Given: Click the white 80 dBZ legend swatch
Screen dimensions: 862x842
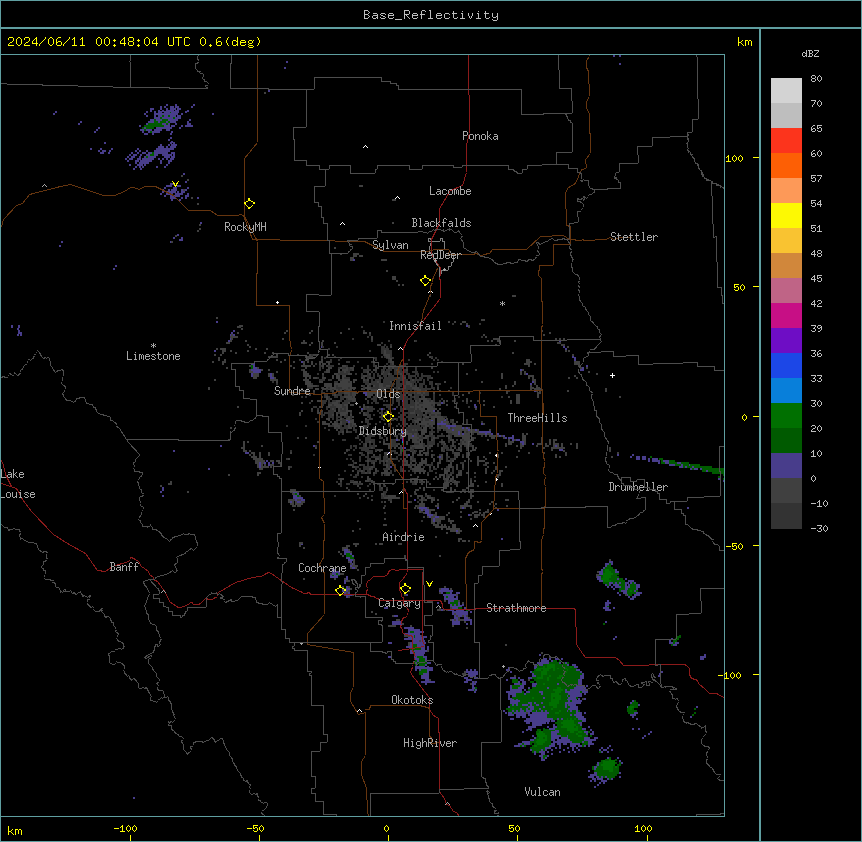Looking at the screenshot, I should (x=786, y=91).
